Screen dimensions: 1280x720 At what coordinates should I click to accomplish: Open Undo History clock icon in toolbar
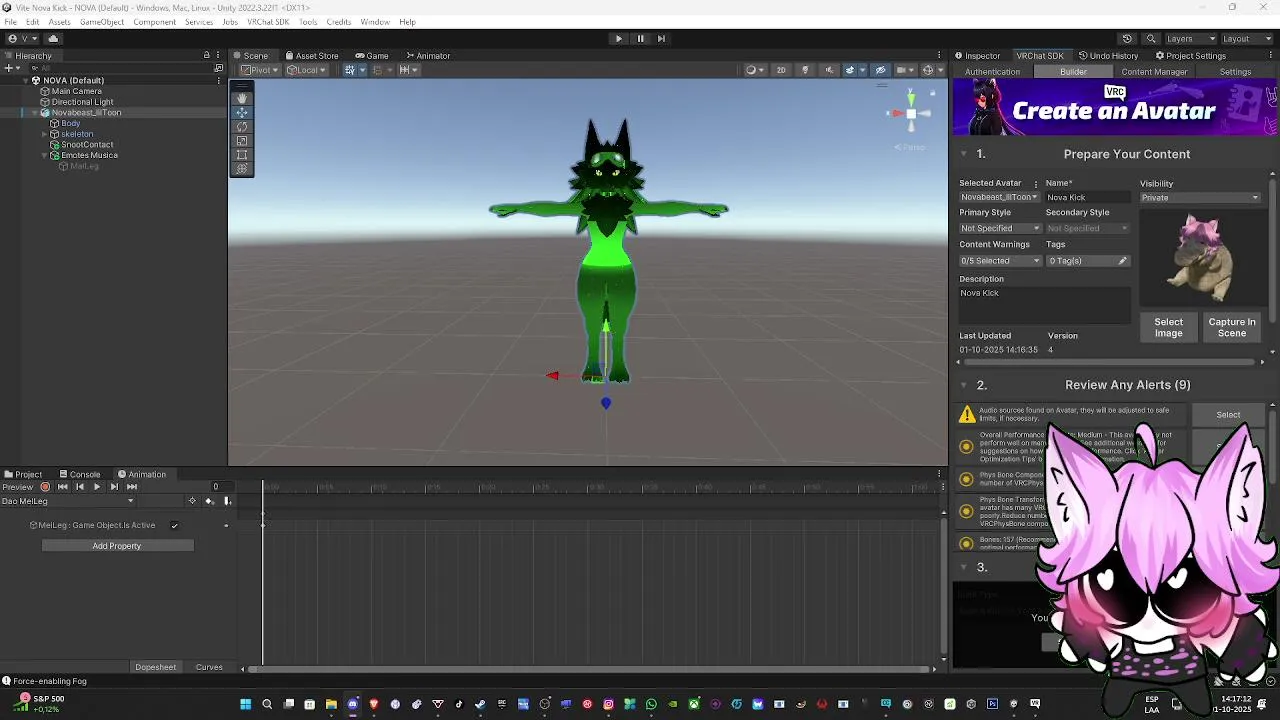[x=1127, y=38]
